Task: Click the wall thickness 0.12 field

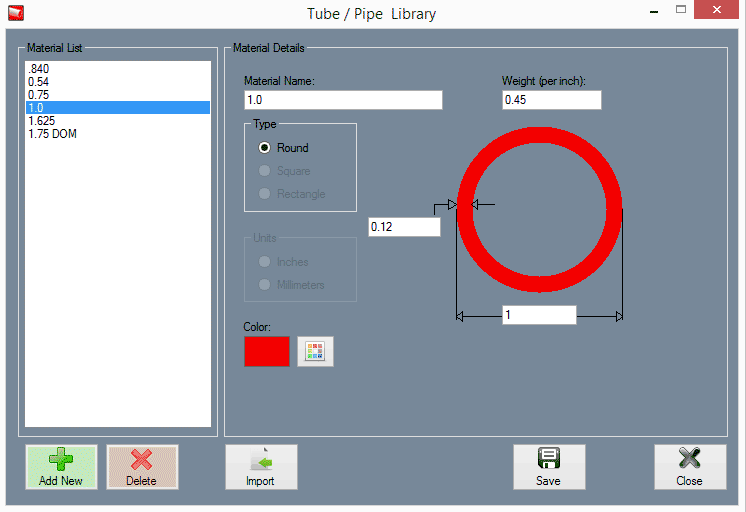Action: pyautogui.click(x=404, y=227)
